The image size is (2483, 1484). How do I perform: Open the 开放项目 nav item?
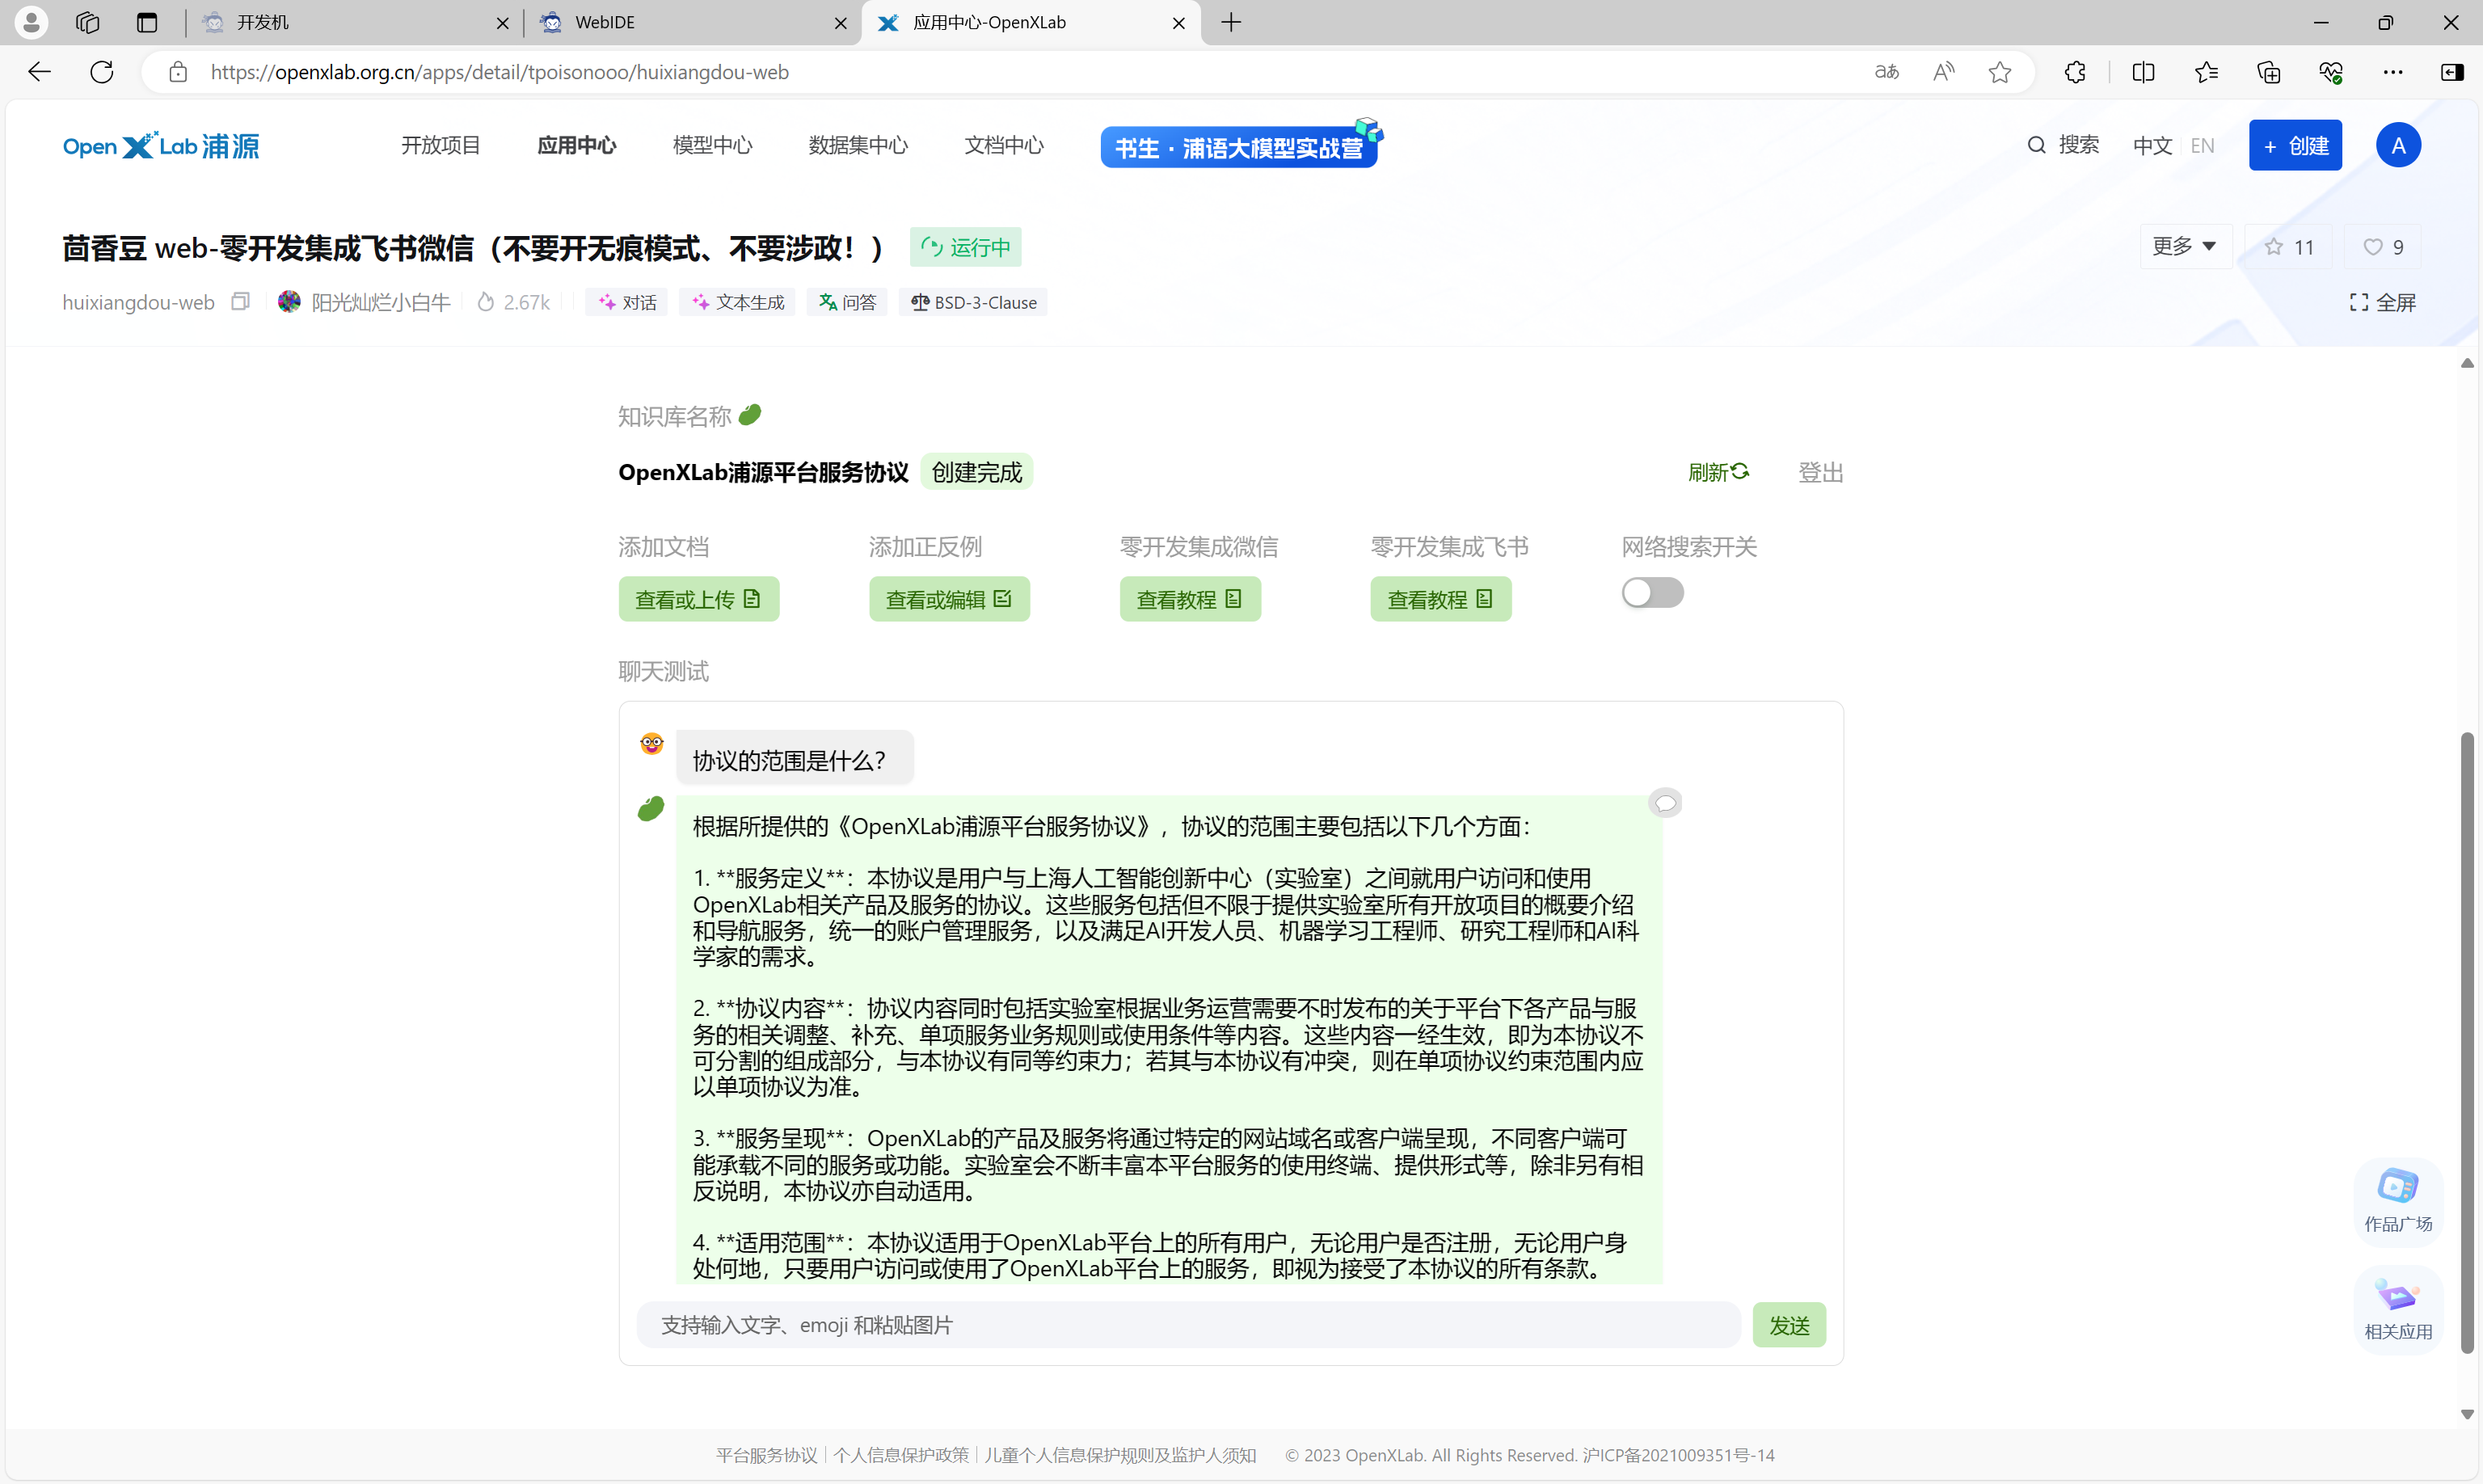[x=441, y=146]
